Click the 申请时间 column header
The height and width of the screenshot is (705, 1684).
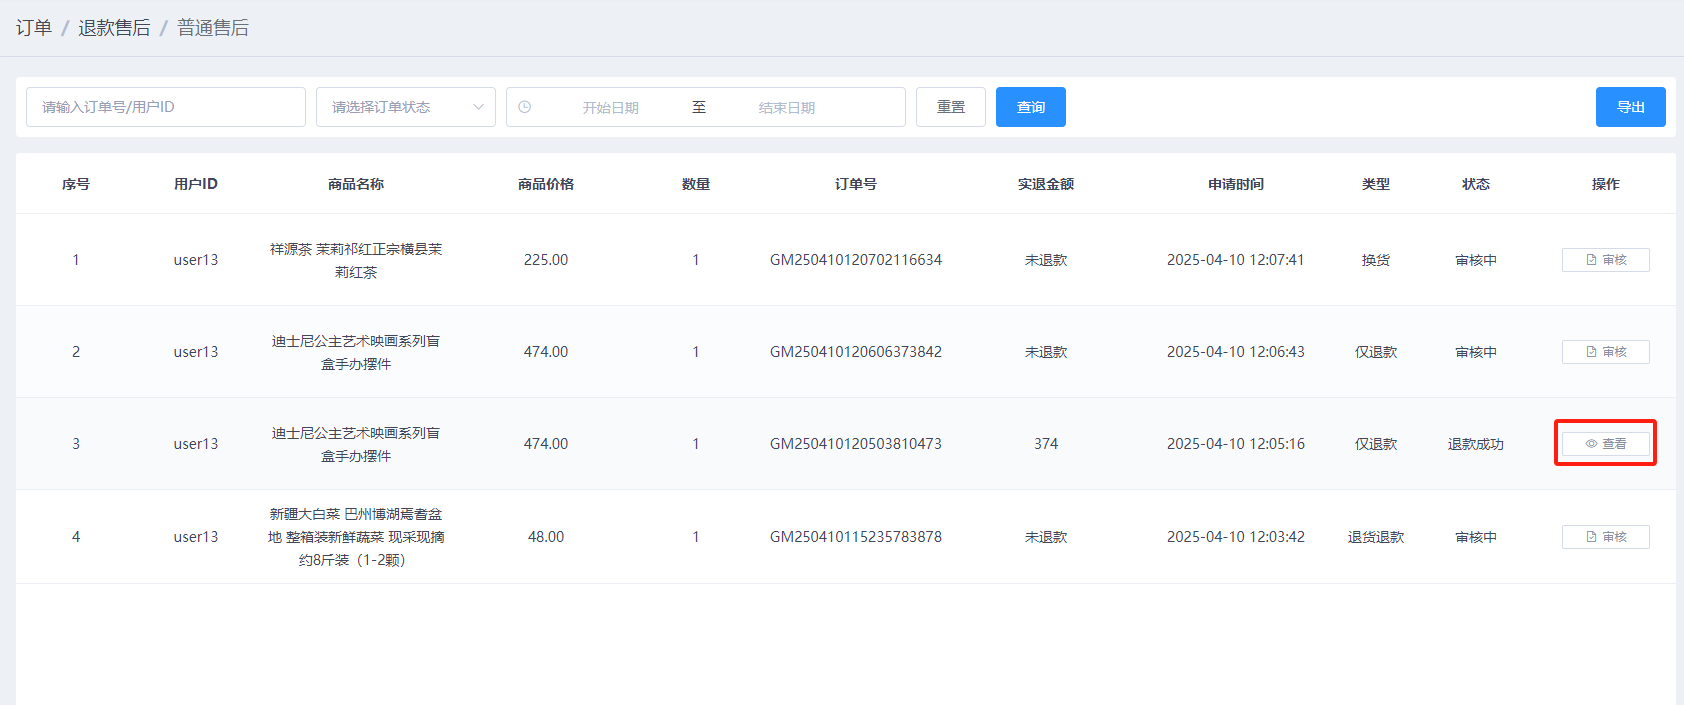pos(1235,184)
